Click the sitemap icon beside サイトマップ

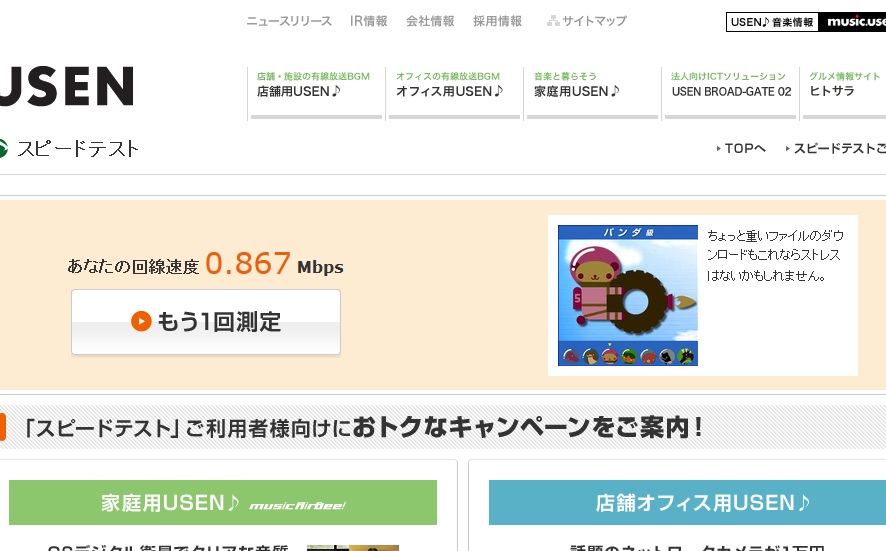coord(553,21)
